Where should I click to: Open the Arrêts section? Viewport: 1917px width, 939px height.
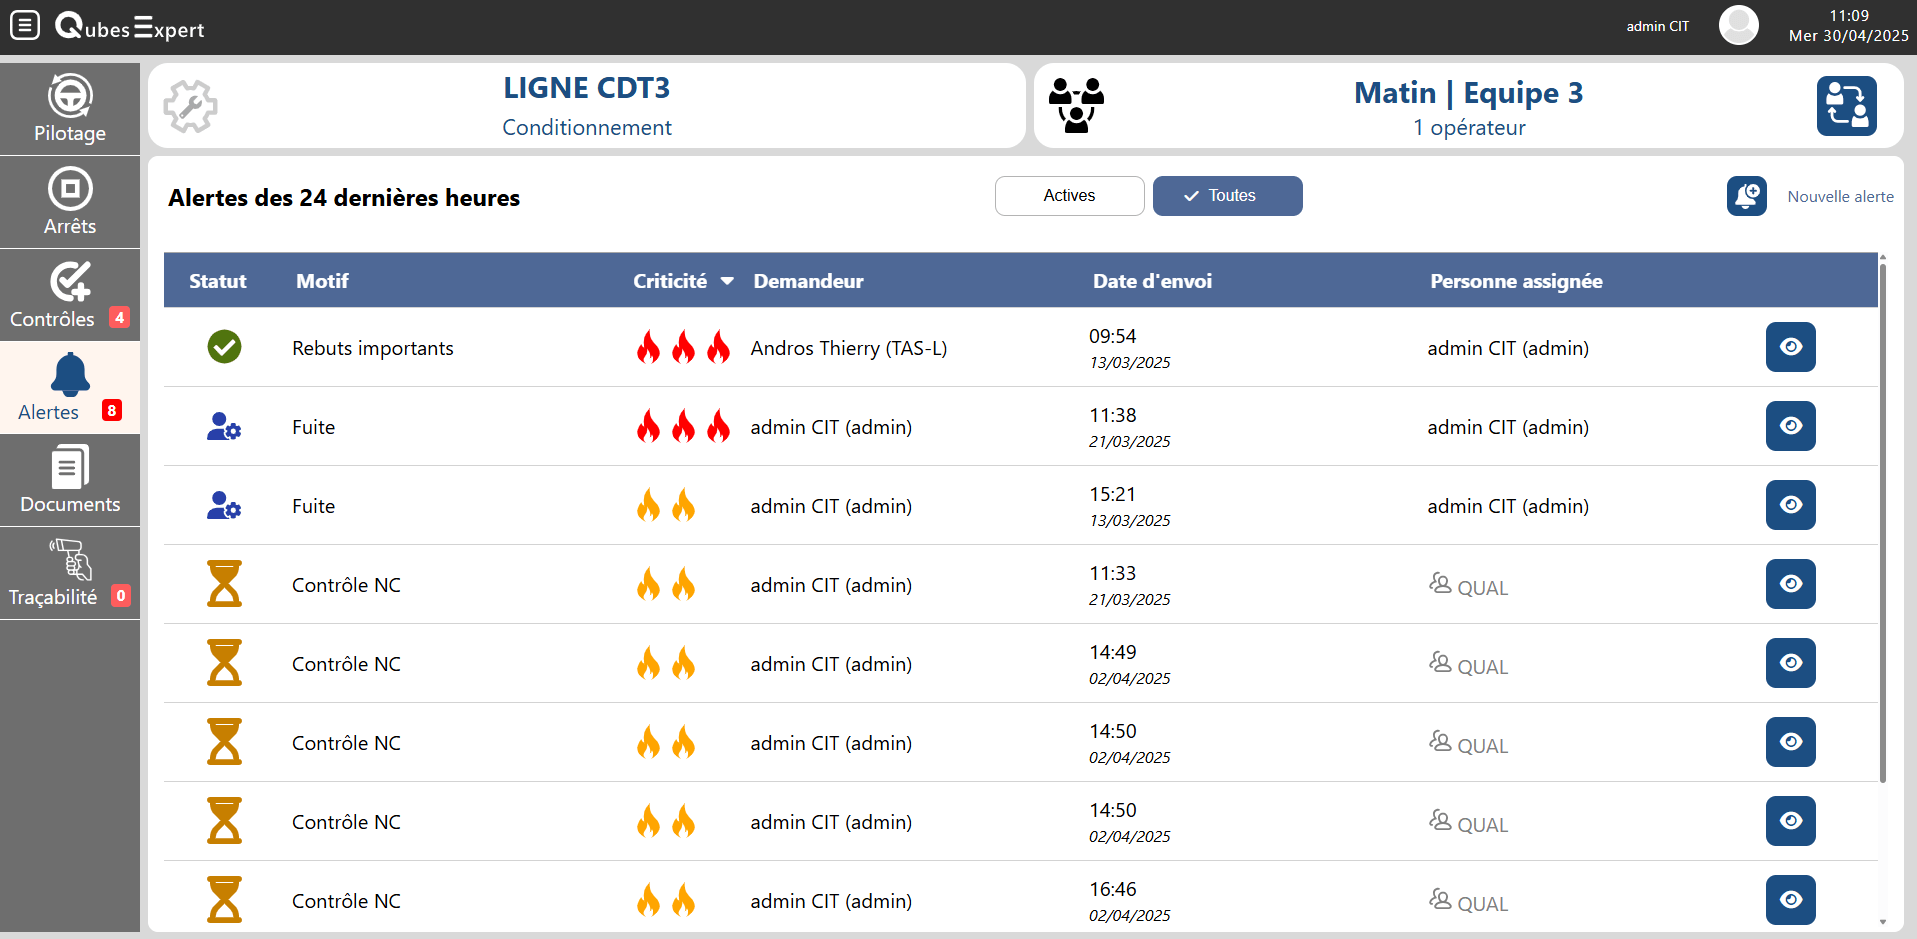point(69,200)
